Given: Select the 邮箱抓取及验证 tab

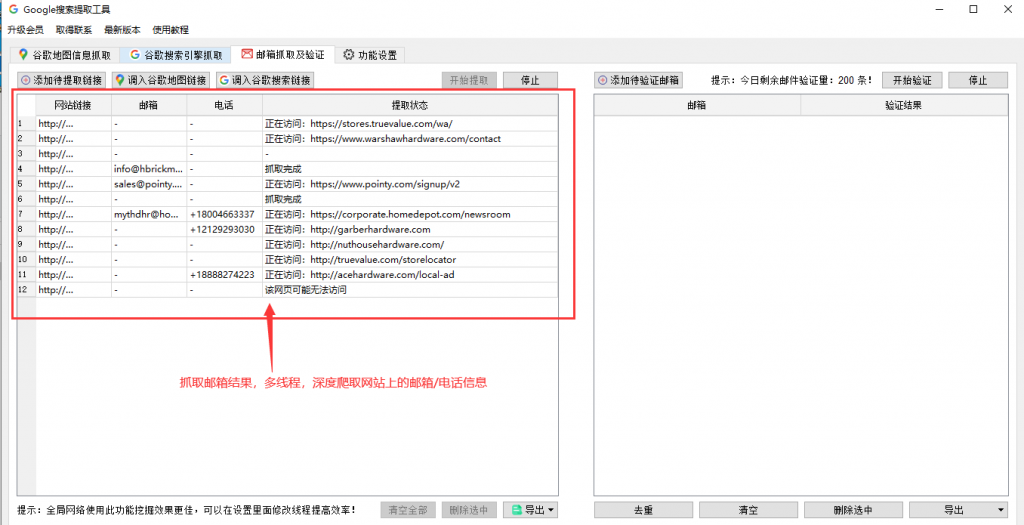Looking at the screenshot, I should coord(283,54).
